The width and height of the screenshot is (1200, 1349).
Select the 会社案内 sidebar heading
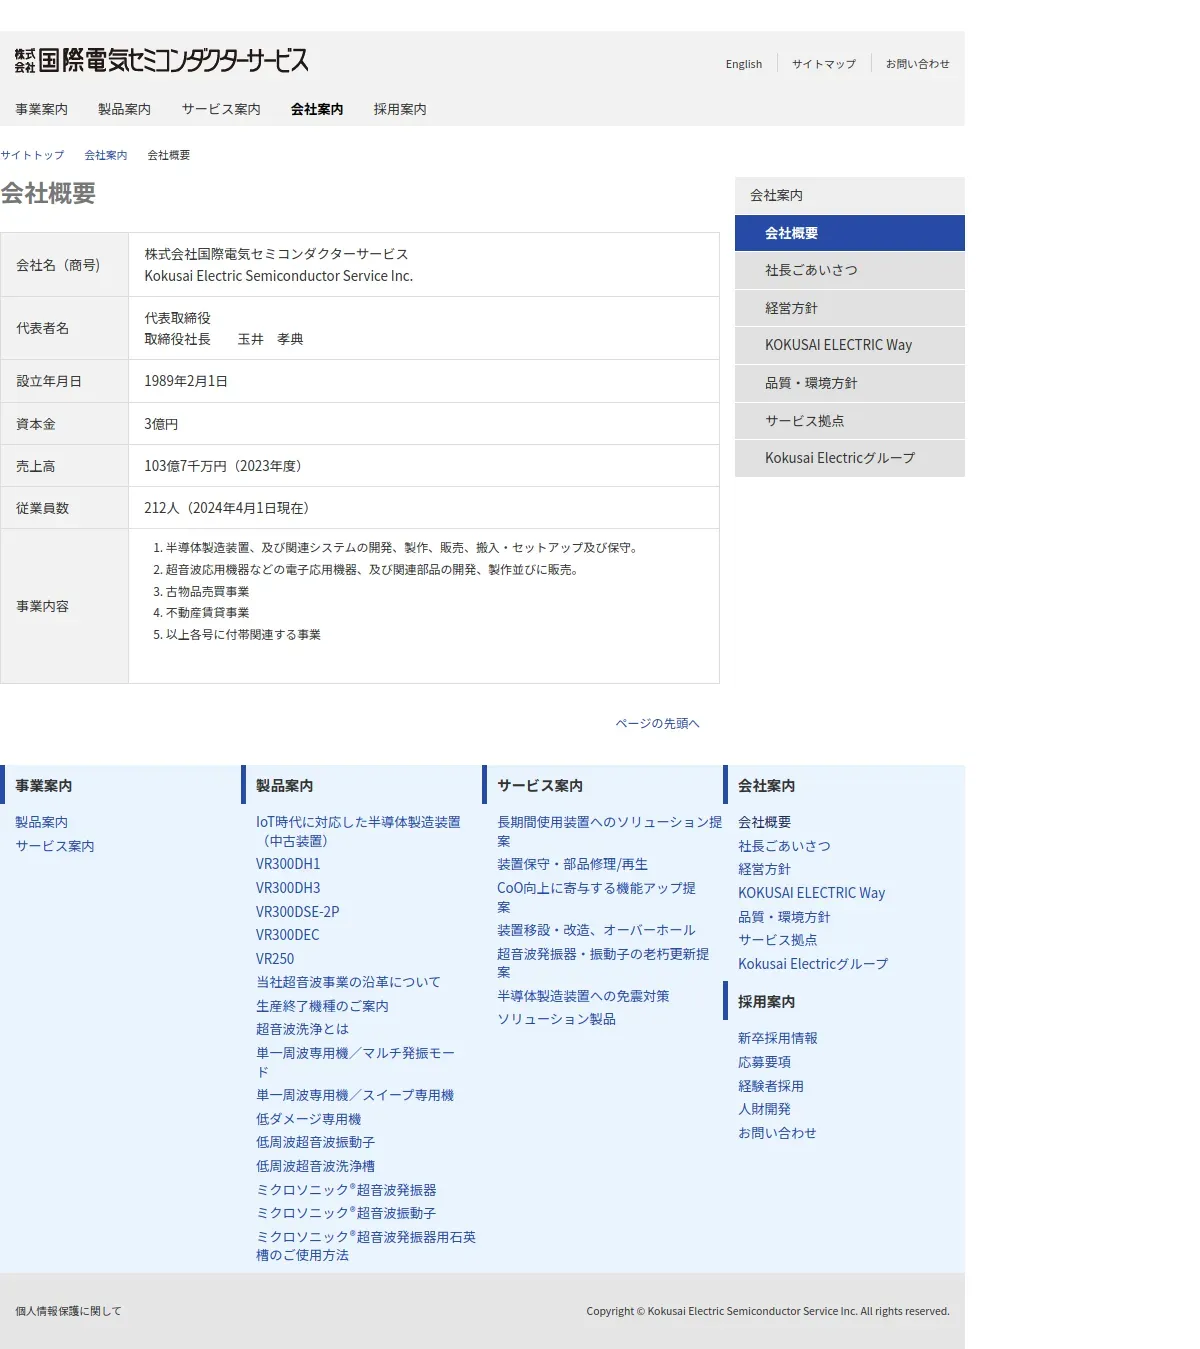pos(850,195)
